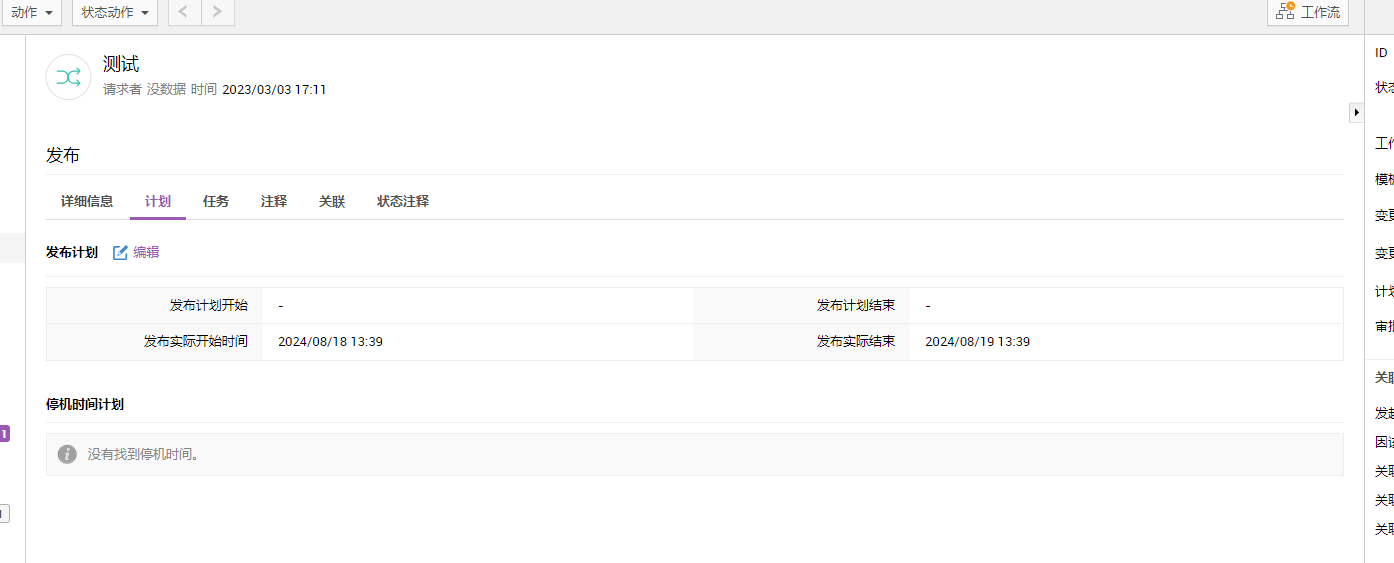Toggle the right side panel collapse arrow
The image size is (1394, 563).
pyautogui.click(x=1356, y=113)
